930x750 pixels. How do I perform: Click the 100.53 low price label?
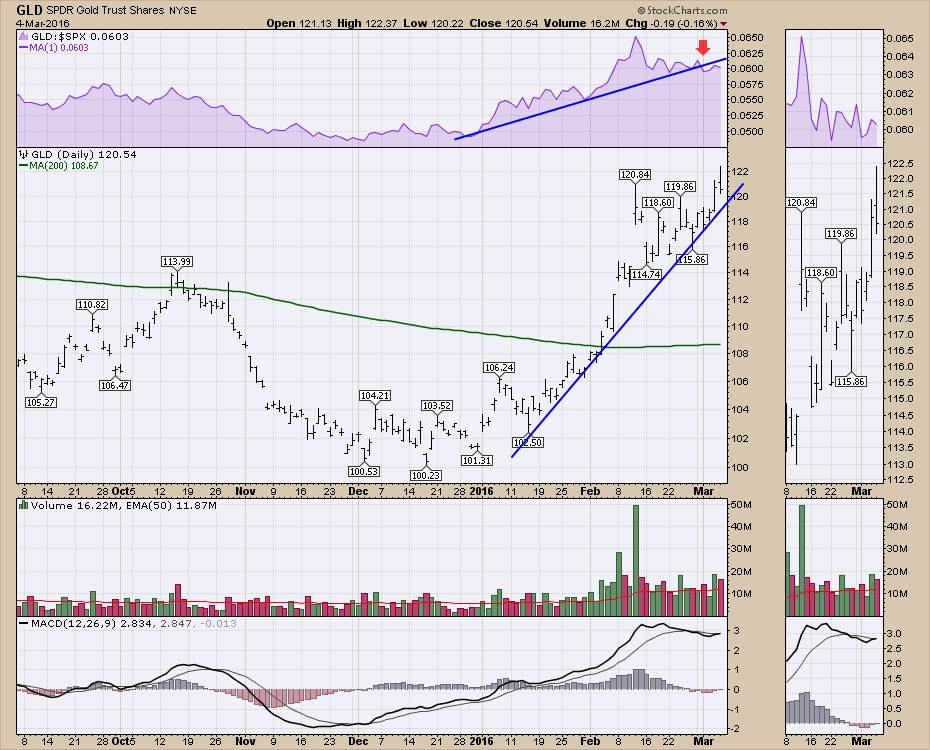point(364,471)
